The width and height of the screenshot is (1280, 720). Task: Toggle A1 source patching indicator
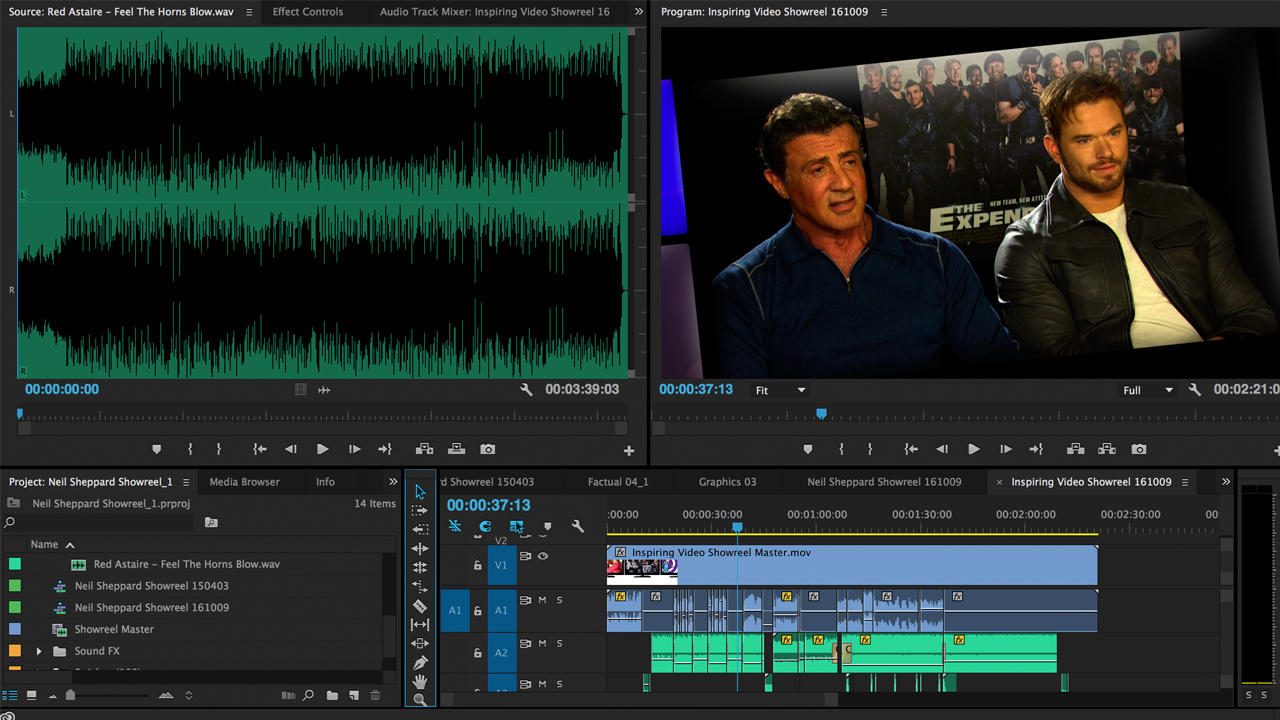455,610
